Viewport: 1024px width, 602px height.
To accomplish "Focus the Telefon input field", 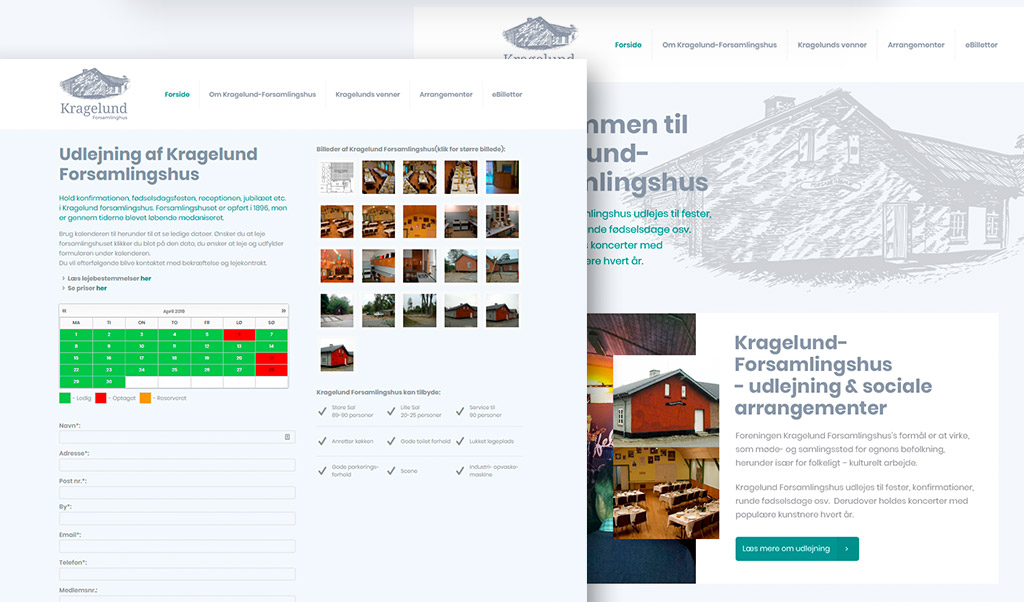I will [x=177, y=574].
